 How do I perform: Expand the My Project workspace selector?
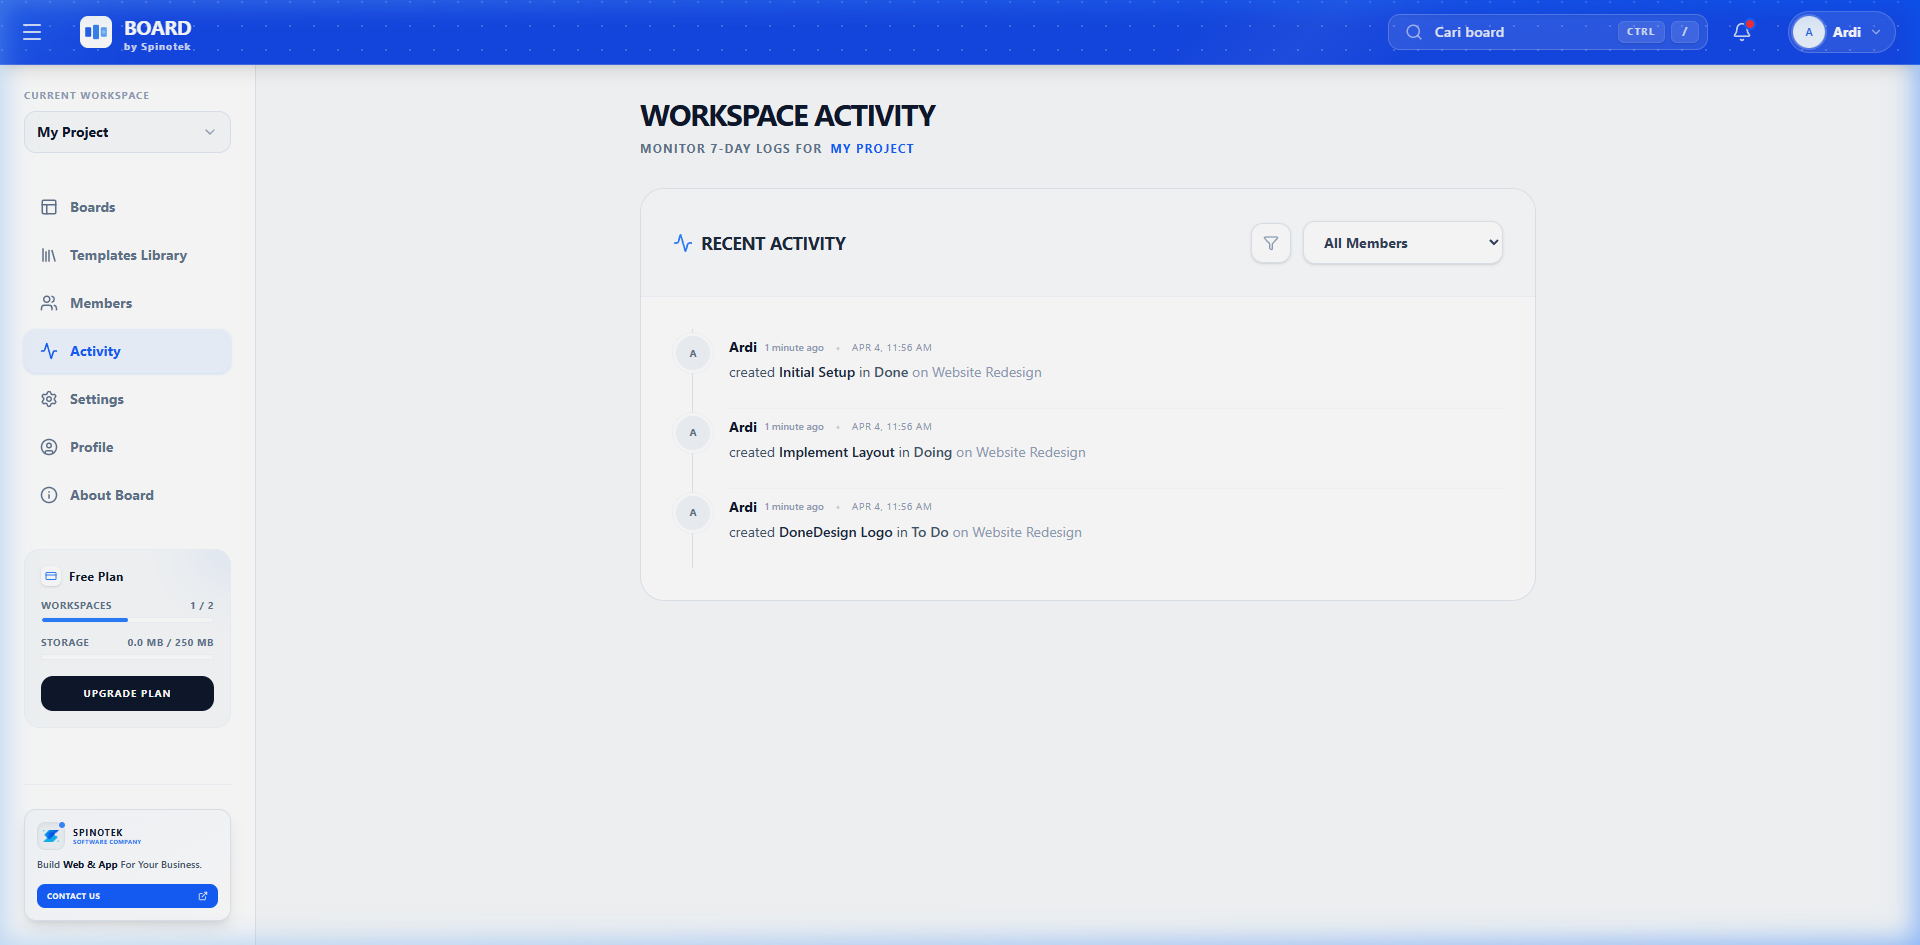(127, 132)
